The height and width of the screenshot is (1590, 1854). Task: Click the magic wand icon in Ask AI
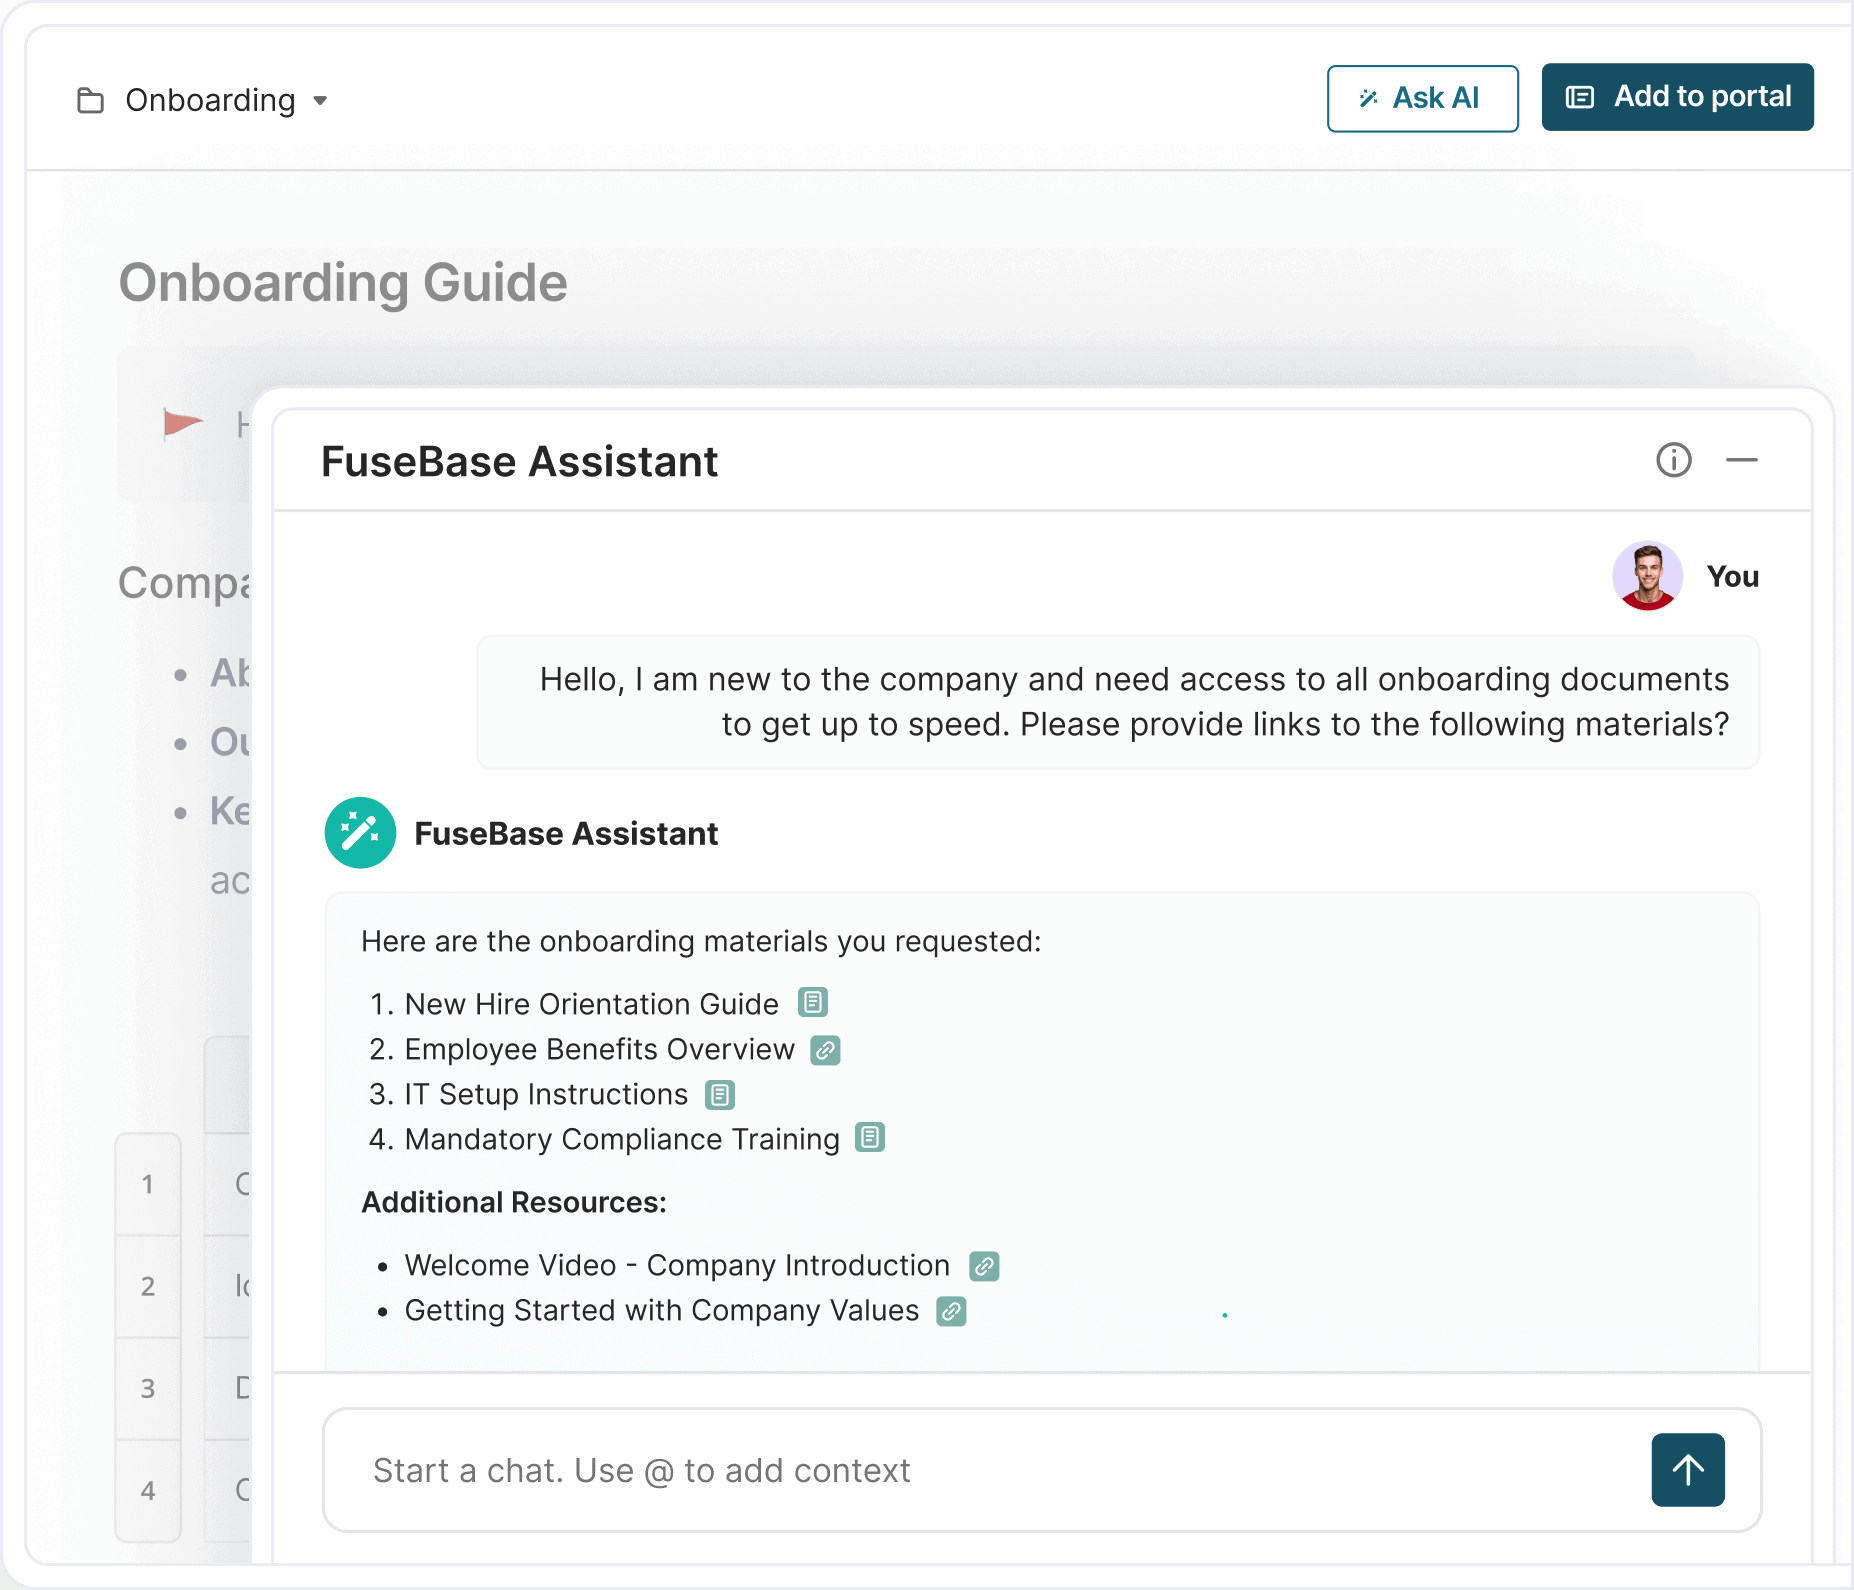(1369, 98)
